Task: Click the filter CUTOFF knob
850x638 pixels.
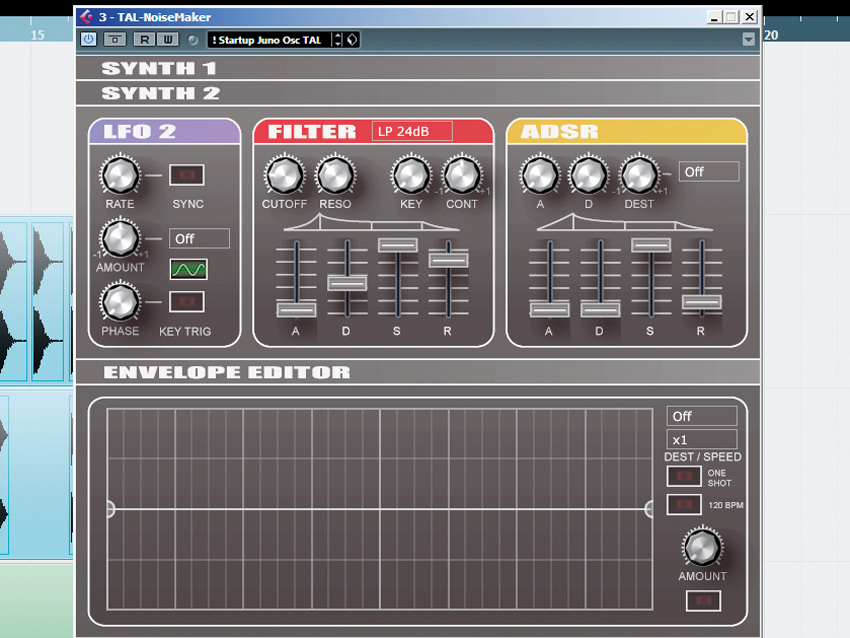Action: coord(285,175)
